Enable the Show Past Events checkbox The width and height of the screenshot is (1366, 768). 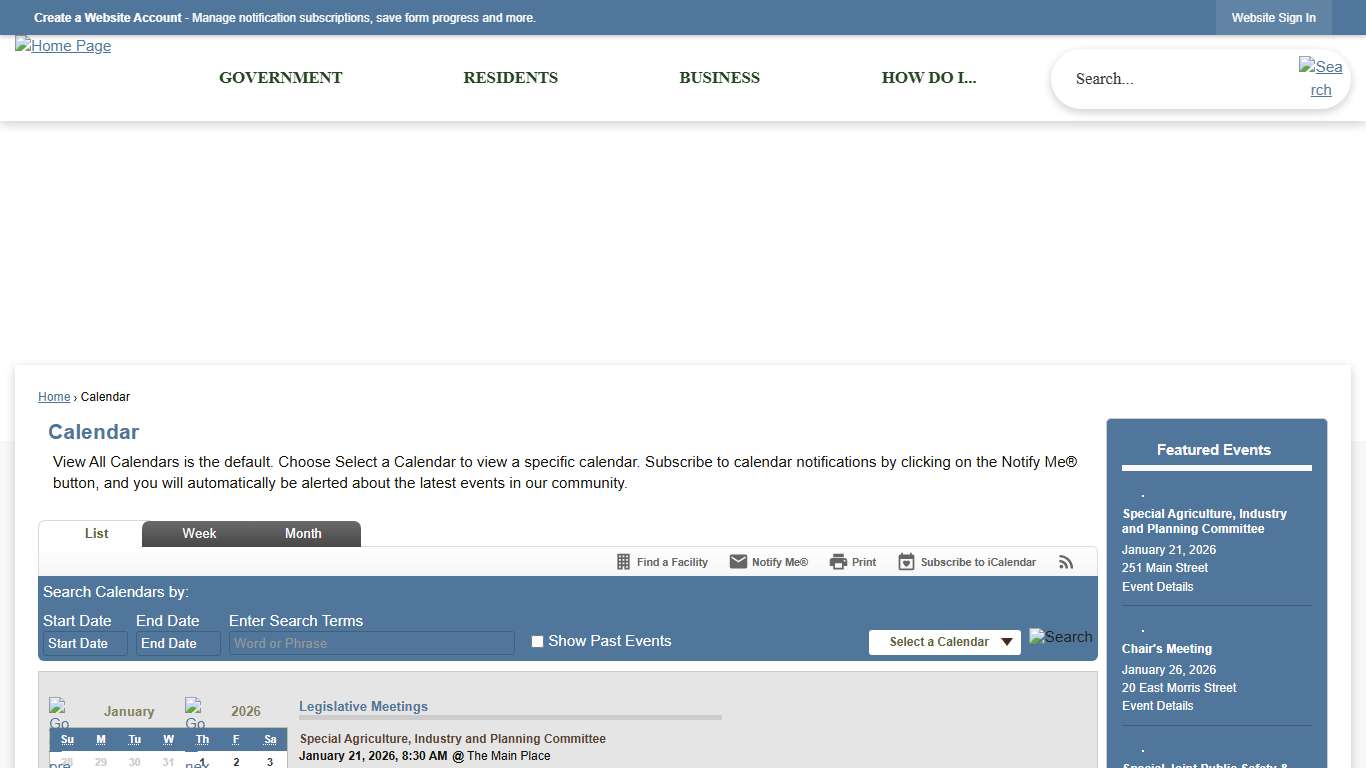[537, 640]
